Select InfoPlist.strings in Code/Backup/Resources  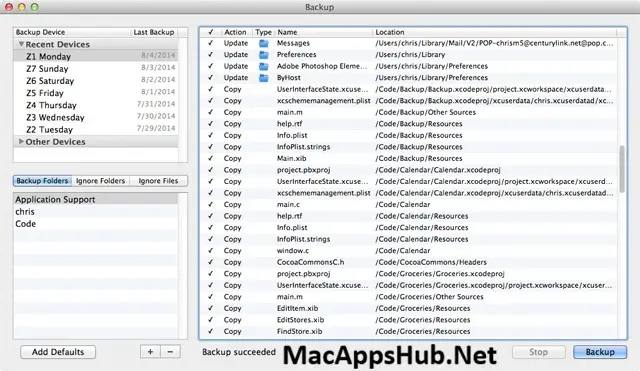(303, 147)
